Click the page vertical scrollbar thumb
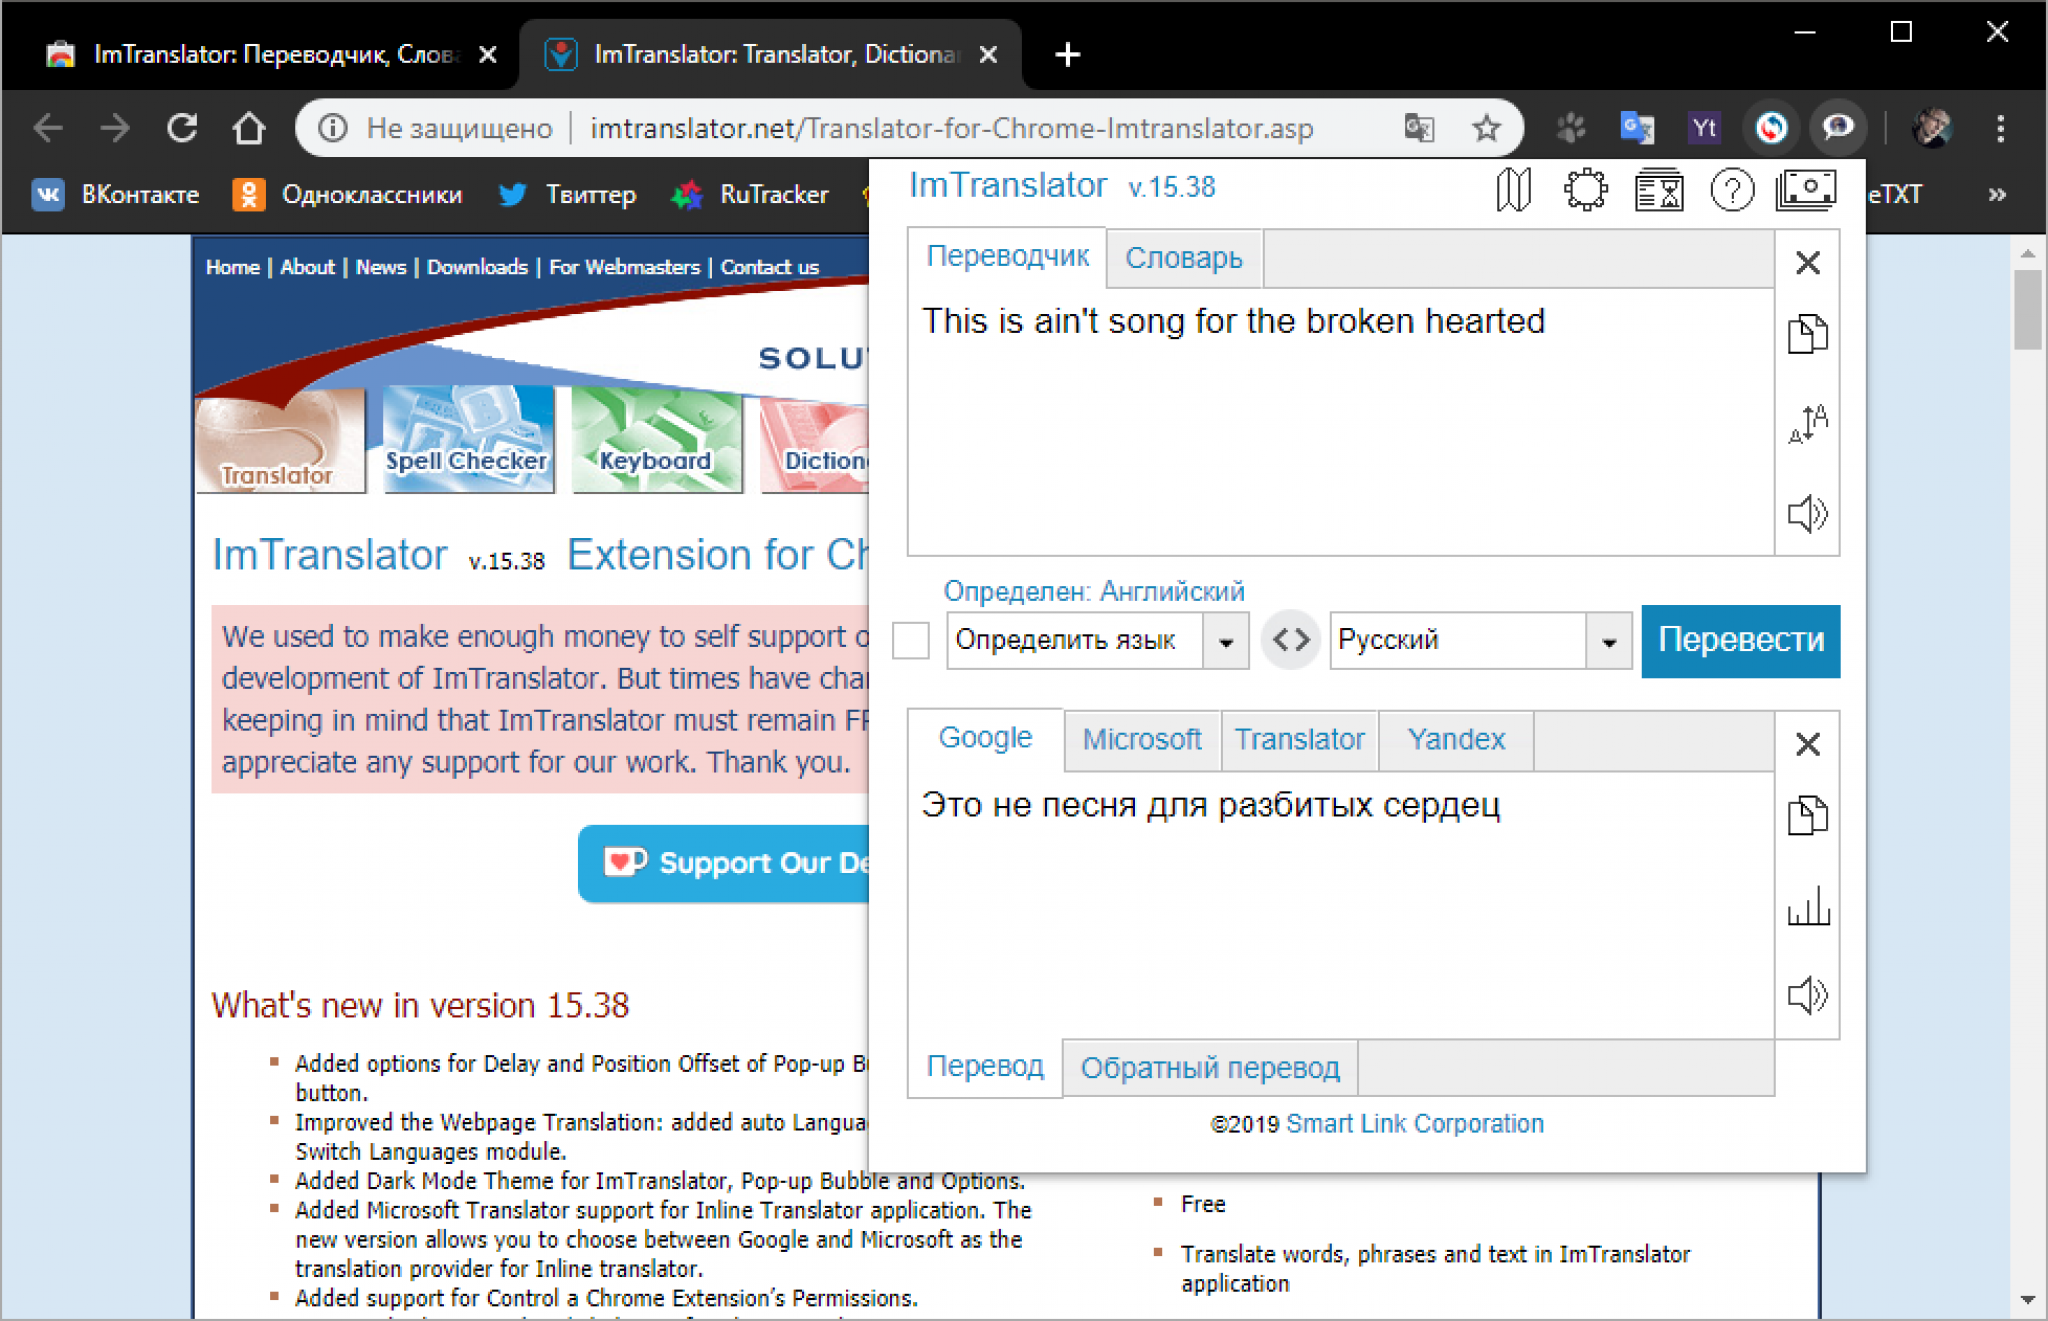Image resolution: width=2048 pixels, height=1321 pixels. [2028, 308]
